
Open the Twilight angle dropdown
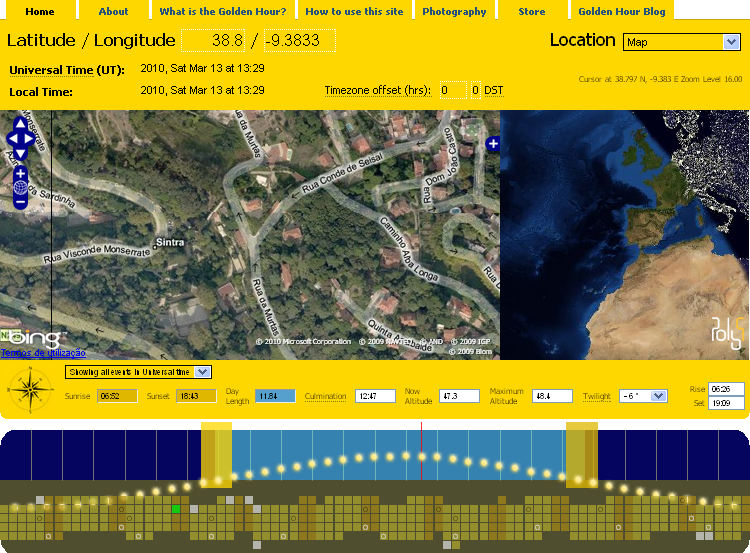tap(643, 396)
